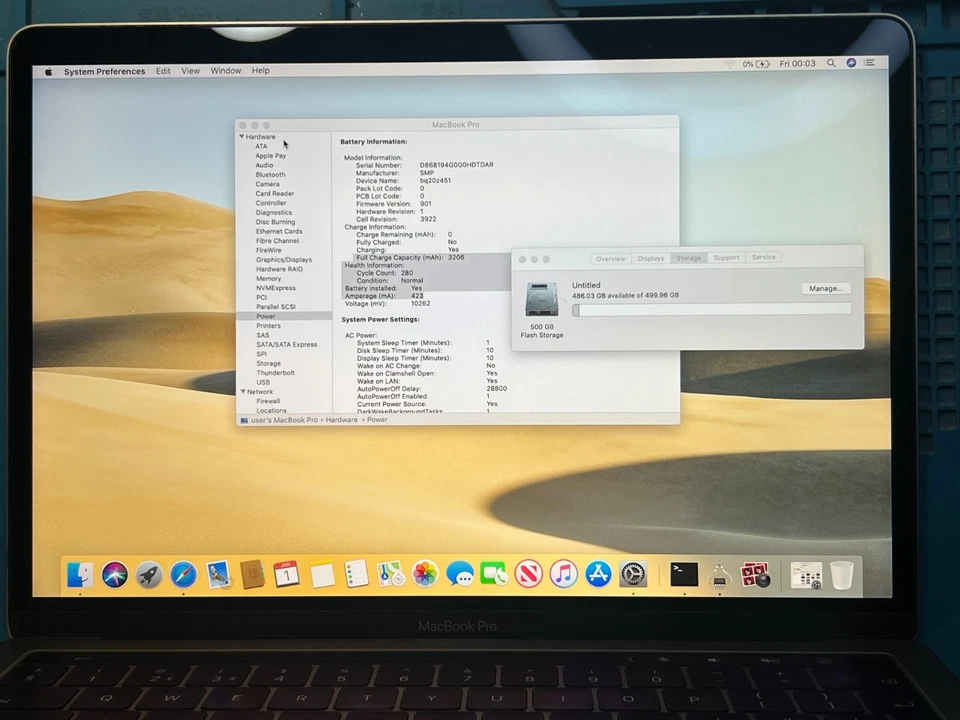Switch to Overview tab
This screenshot has height=720, width=960.
click(x=610, y=258)
